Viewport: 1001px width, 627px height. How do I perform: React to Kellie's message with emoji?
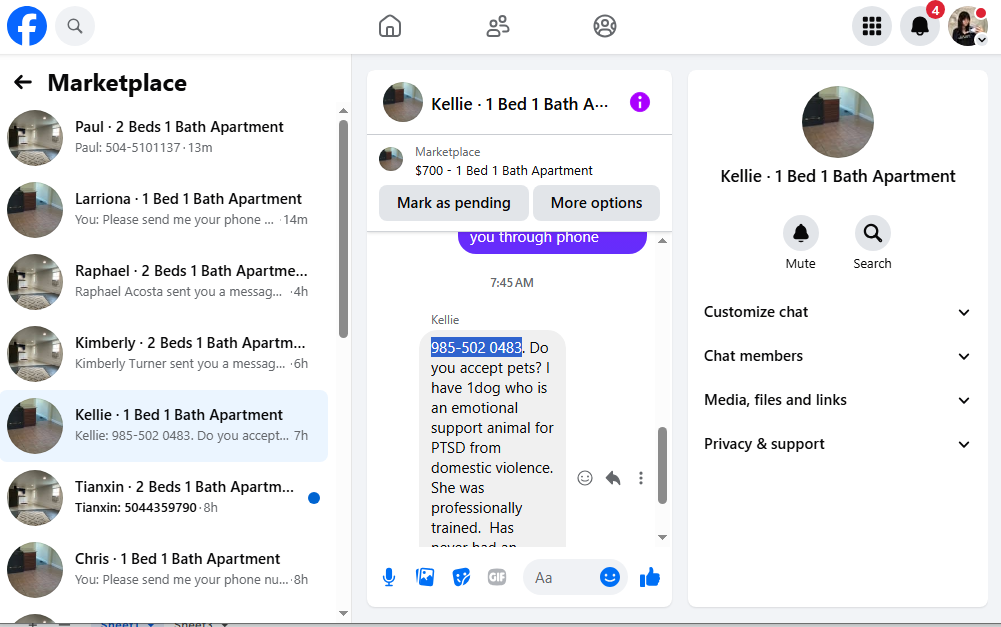(585, 478)
